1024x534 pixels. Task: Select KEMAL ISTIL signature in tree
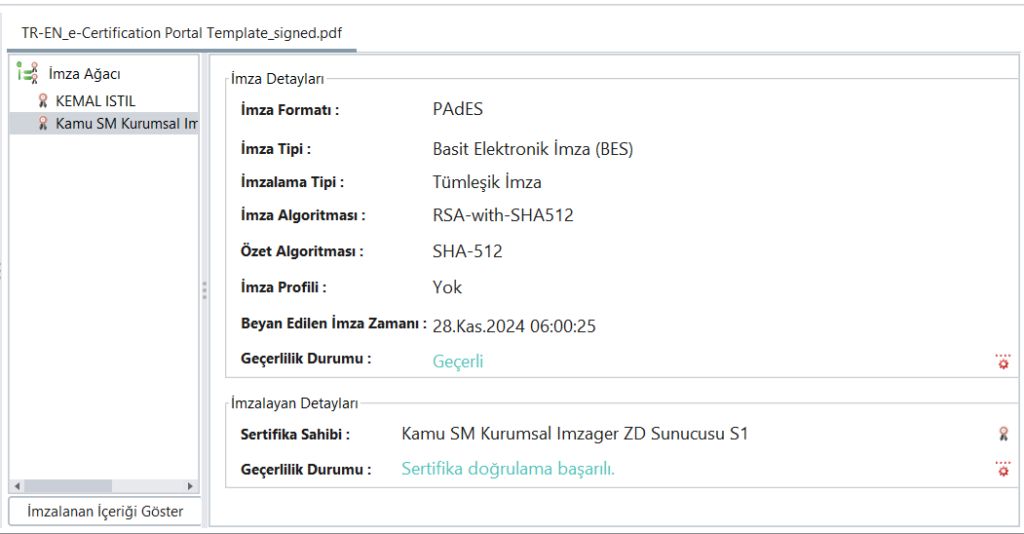coord(95,101)
